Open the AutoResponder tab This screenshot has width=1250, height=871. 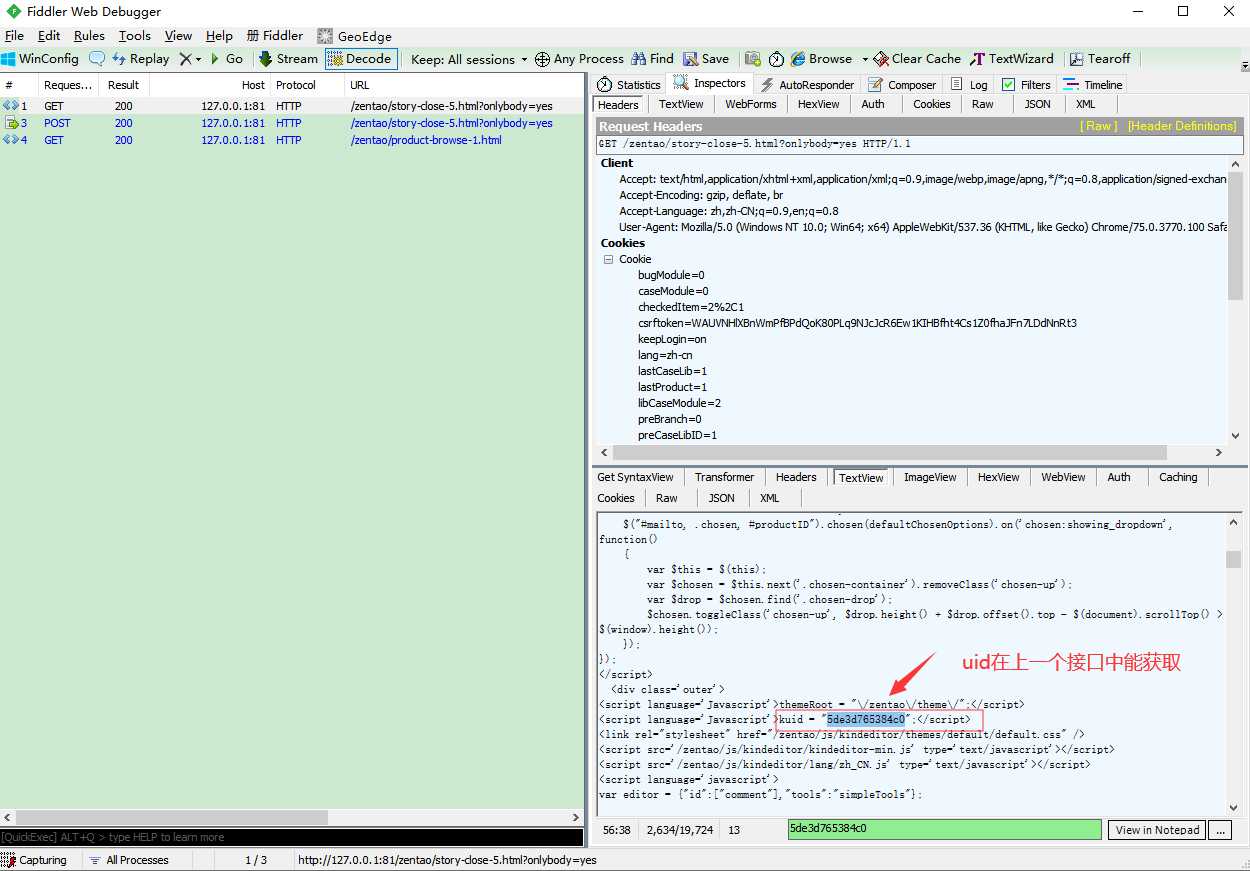click(808, 85)
